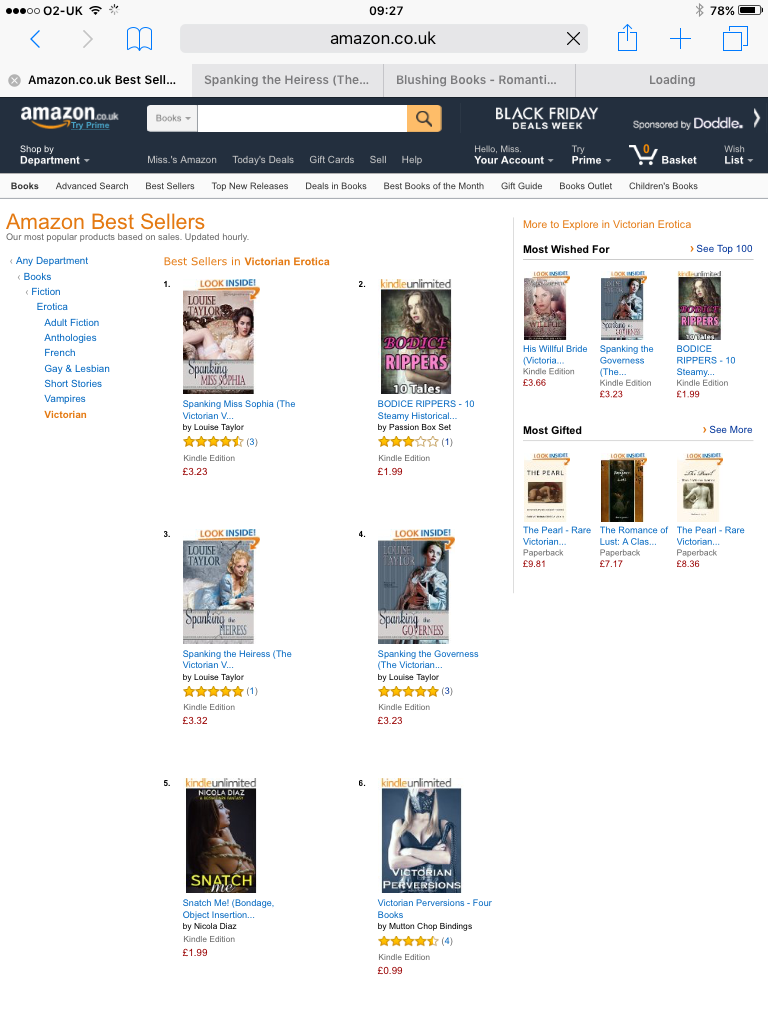Open the Basket cart icon
Image resolution: width=768 pixels, height=1024 pixels.
(x=643, y=155)
